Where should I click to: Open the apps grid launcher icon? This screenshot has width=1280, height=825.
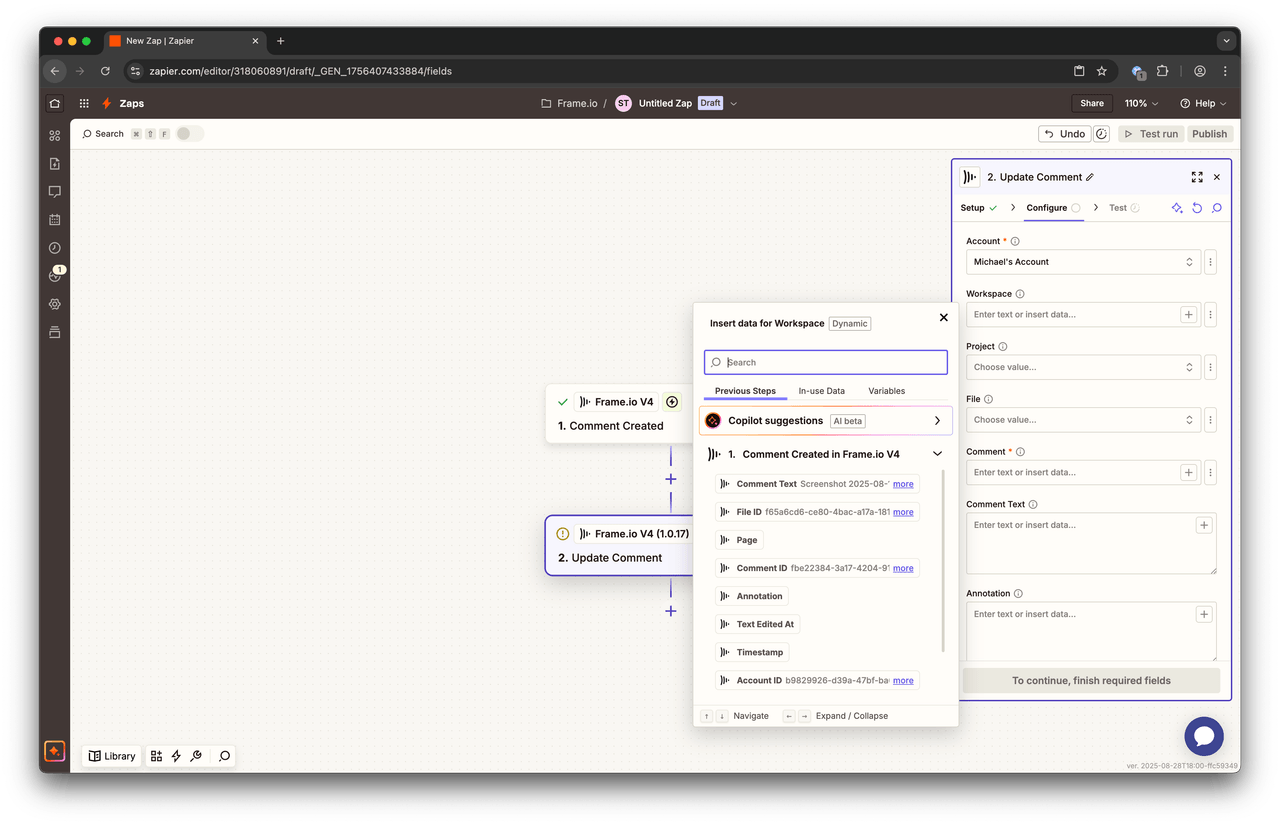tap(84, 103)
